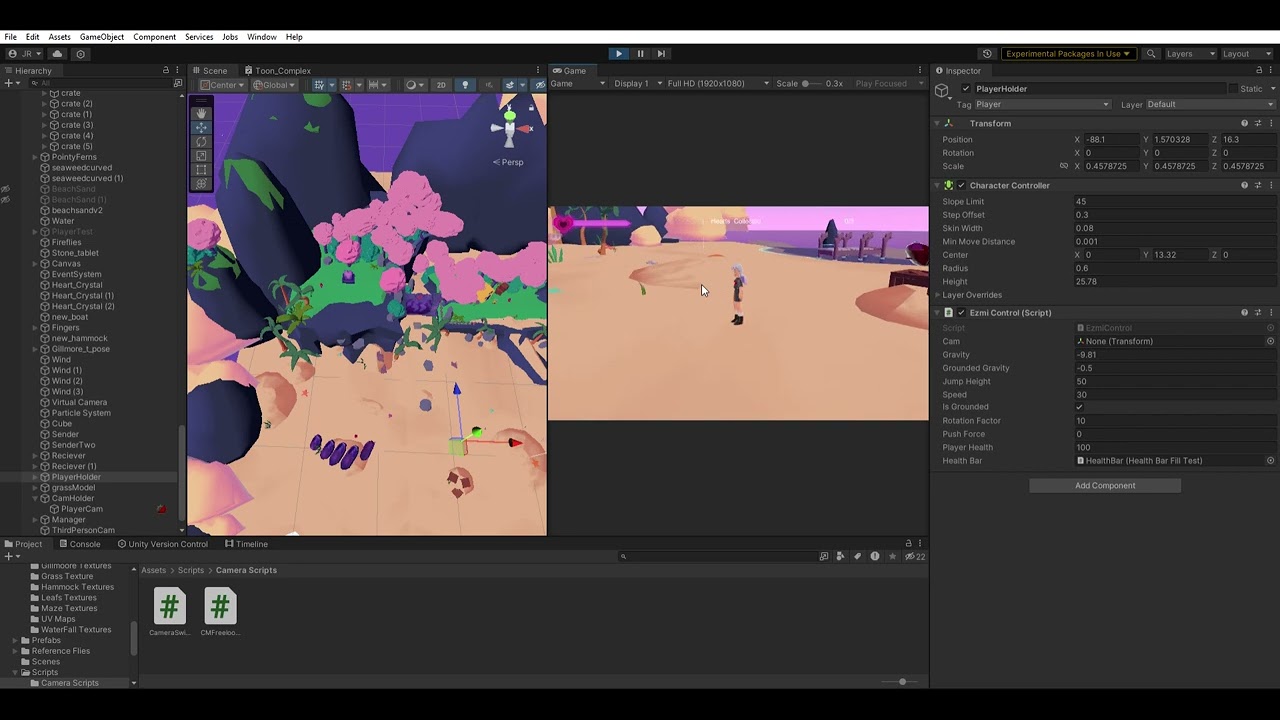Collapse the Transform component with its arrow
The image size is (1280, 720).
pyautogui.click(x=937, y=123)
